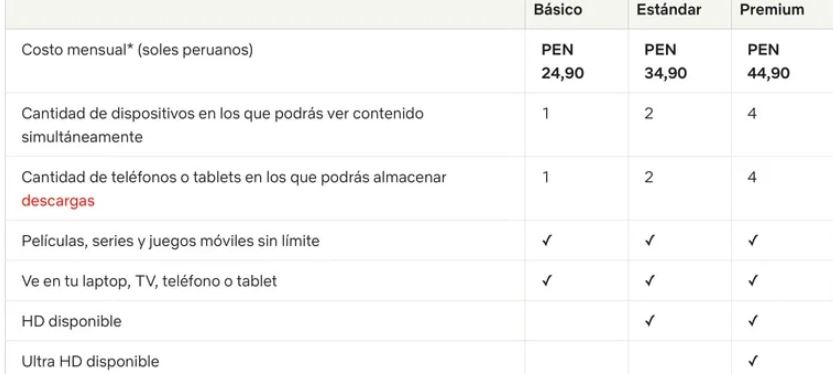Select the Básico column header
The width and height of the screenshot is (833, 374).
(x=558, y=10)
